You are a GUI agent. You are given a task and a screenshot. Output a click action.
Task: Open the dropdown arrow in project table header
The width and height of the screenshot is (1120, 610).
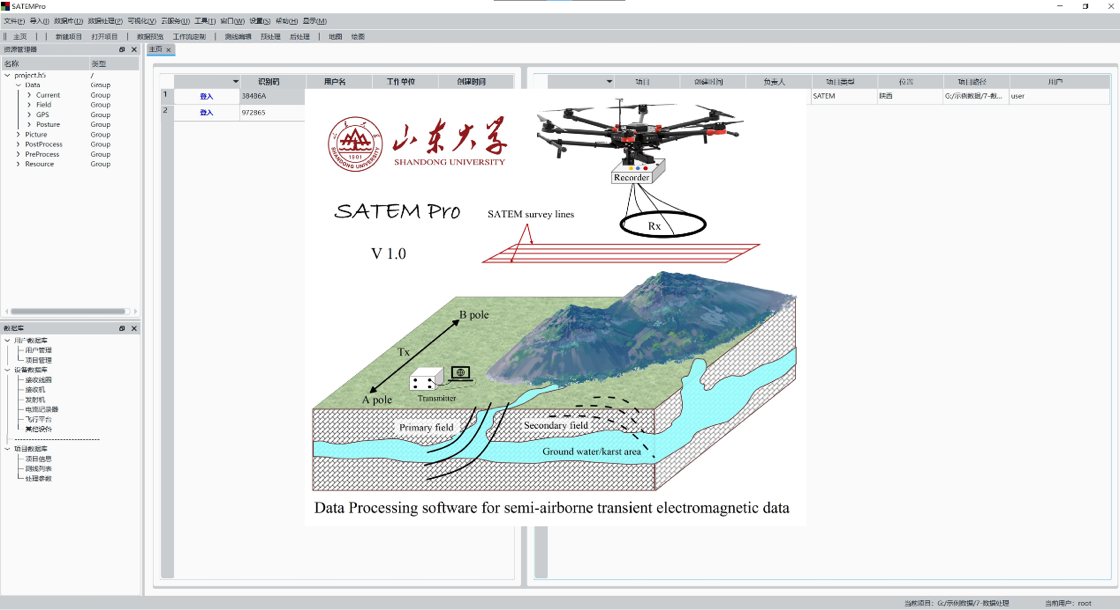609,82
